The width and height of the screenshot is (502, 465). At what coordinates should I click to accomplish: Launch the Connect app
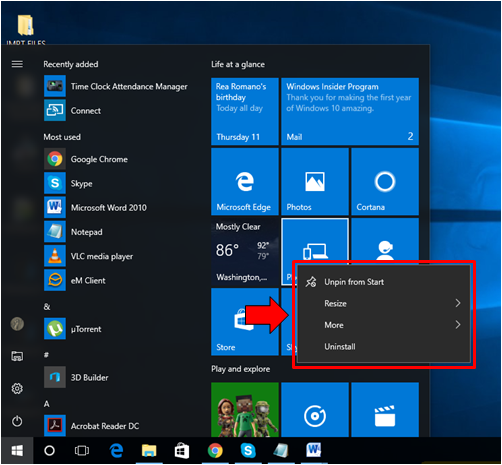click(72, 110)
